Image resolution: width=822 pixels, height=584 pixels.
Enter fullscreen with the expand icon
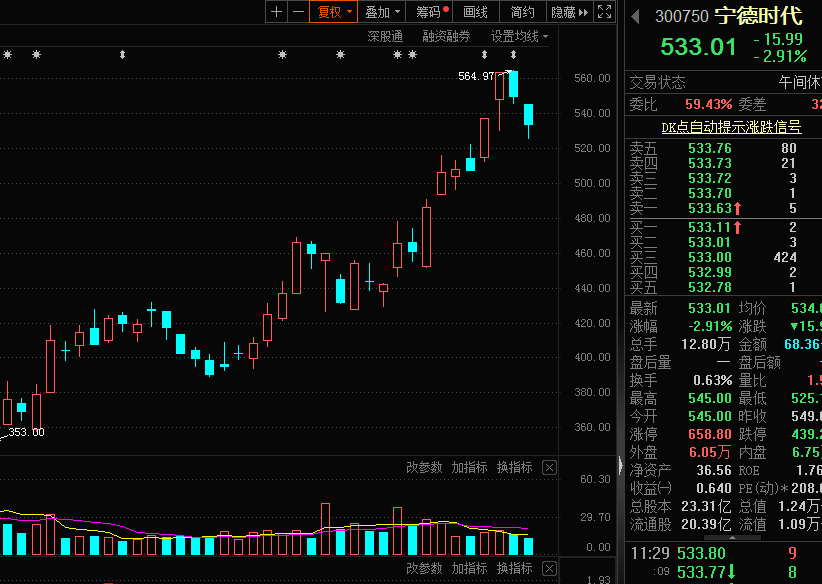click(604, 12)
